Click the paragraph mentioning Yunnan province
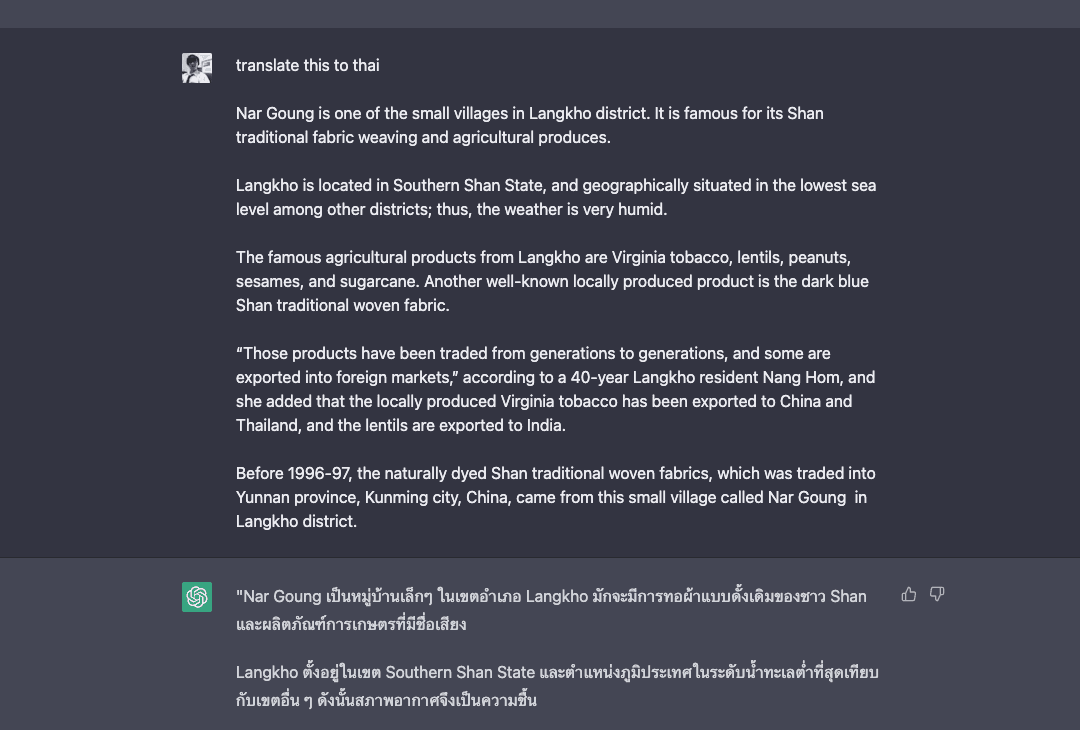 point(556,497)
